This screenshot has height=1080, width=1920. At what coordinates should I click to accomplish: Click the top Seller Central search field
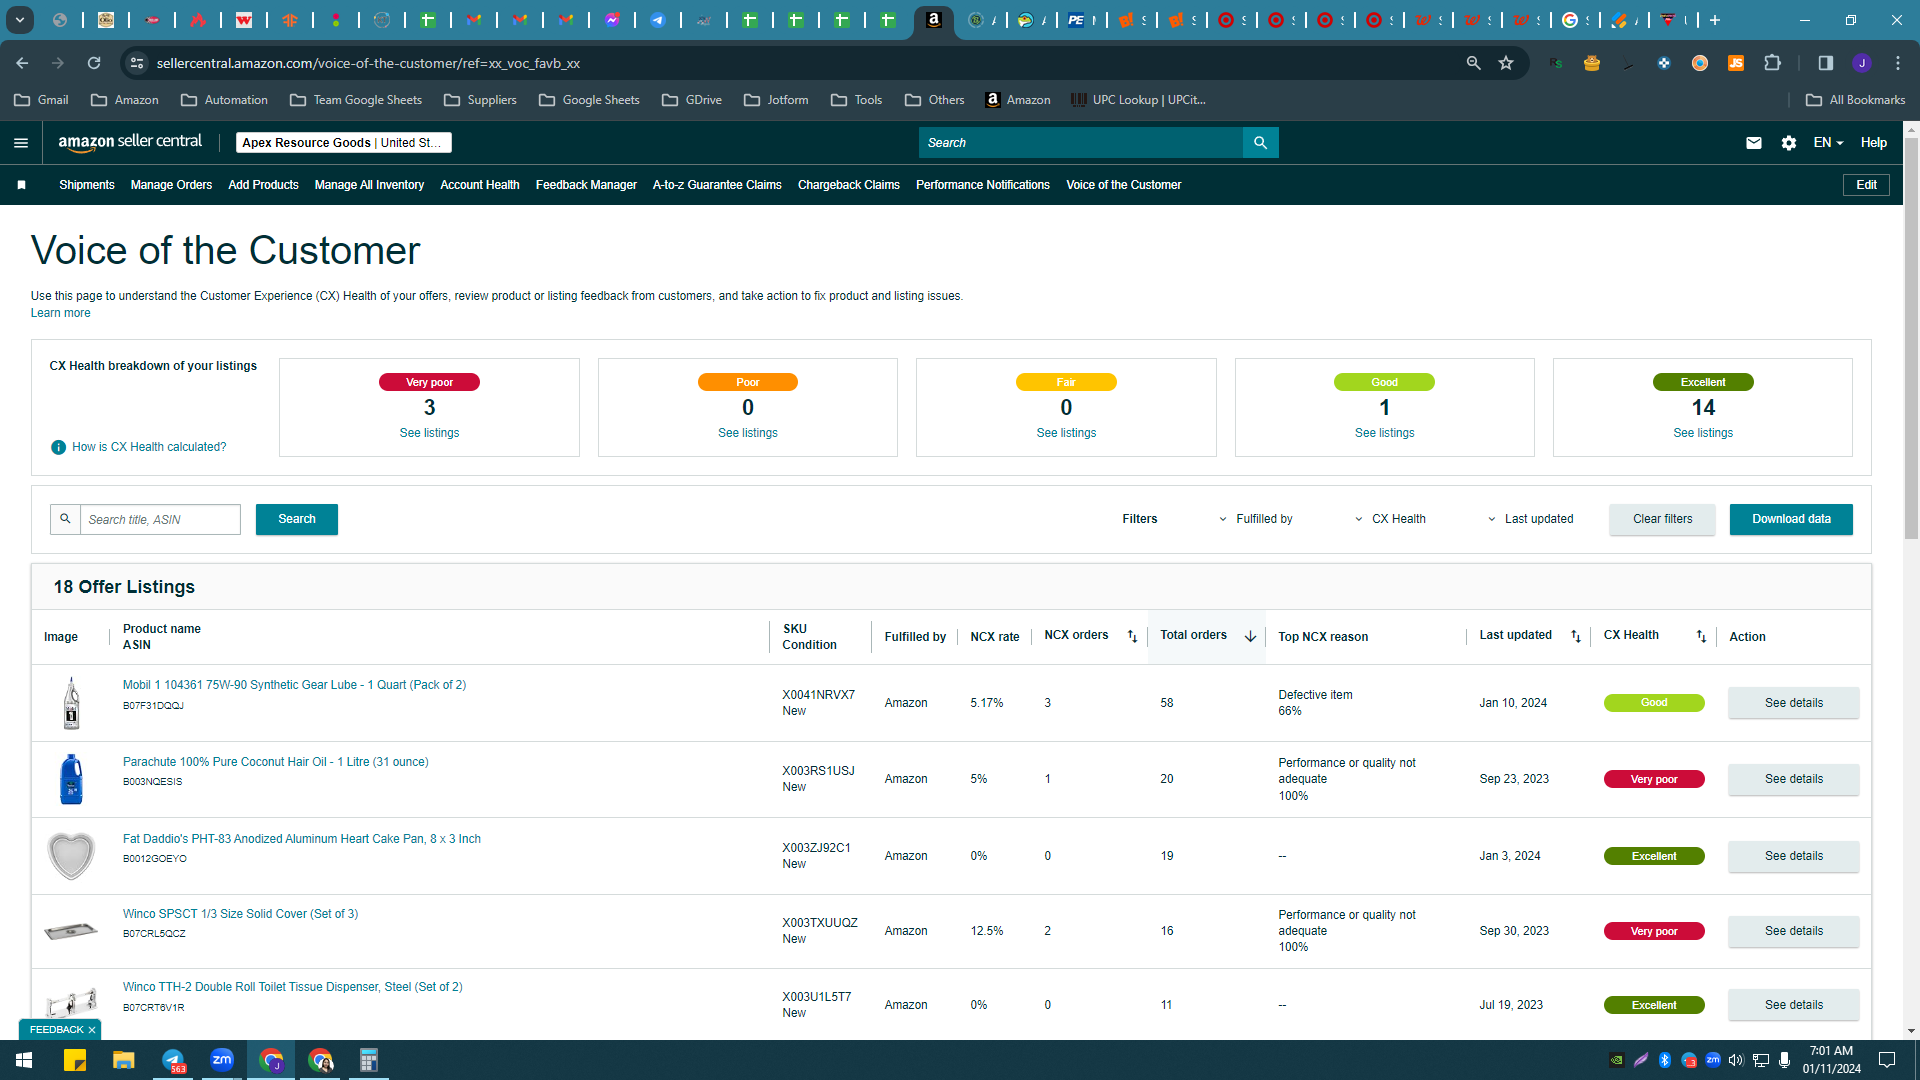[x=1080, y=143]
